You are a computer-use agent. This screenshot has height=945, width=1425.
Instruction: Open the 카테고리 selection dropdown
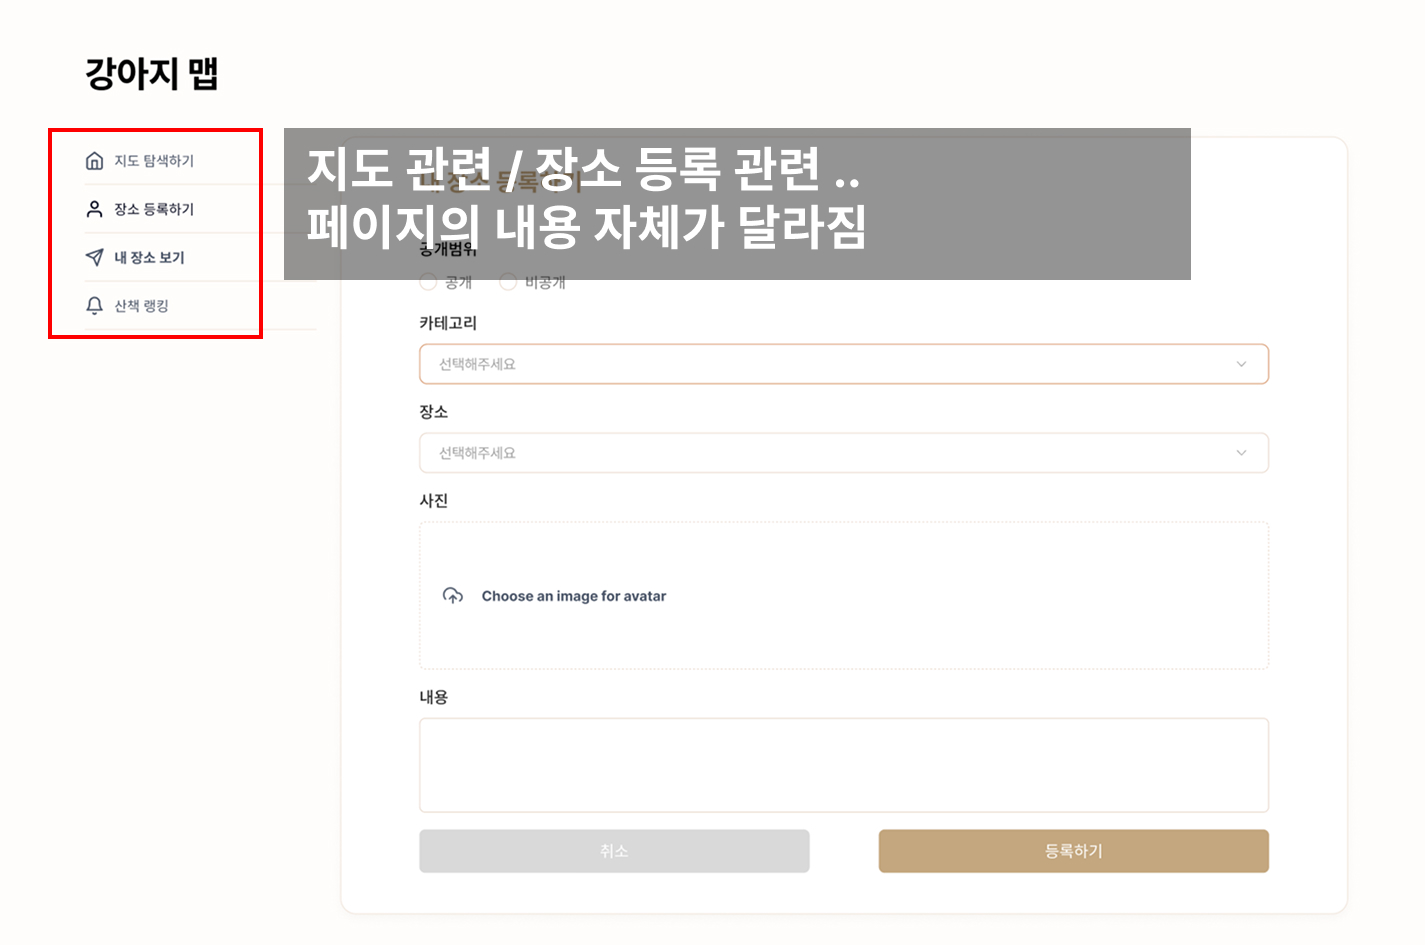pyautogui.click(x=843, y=364)
